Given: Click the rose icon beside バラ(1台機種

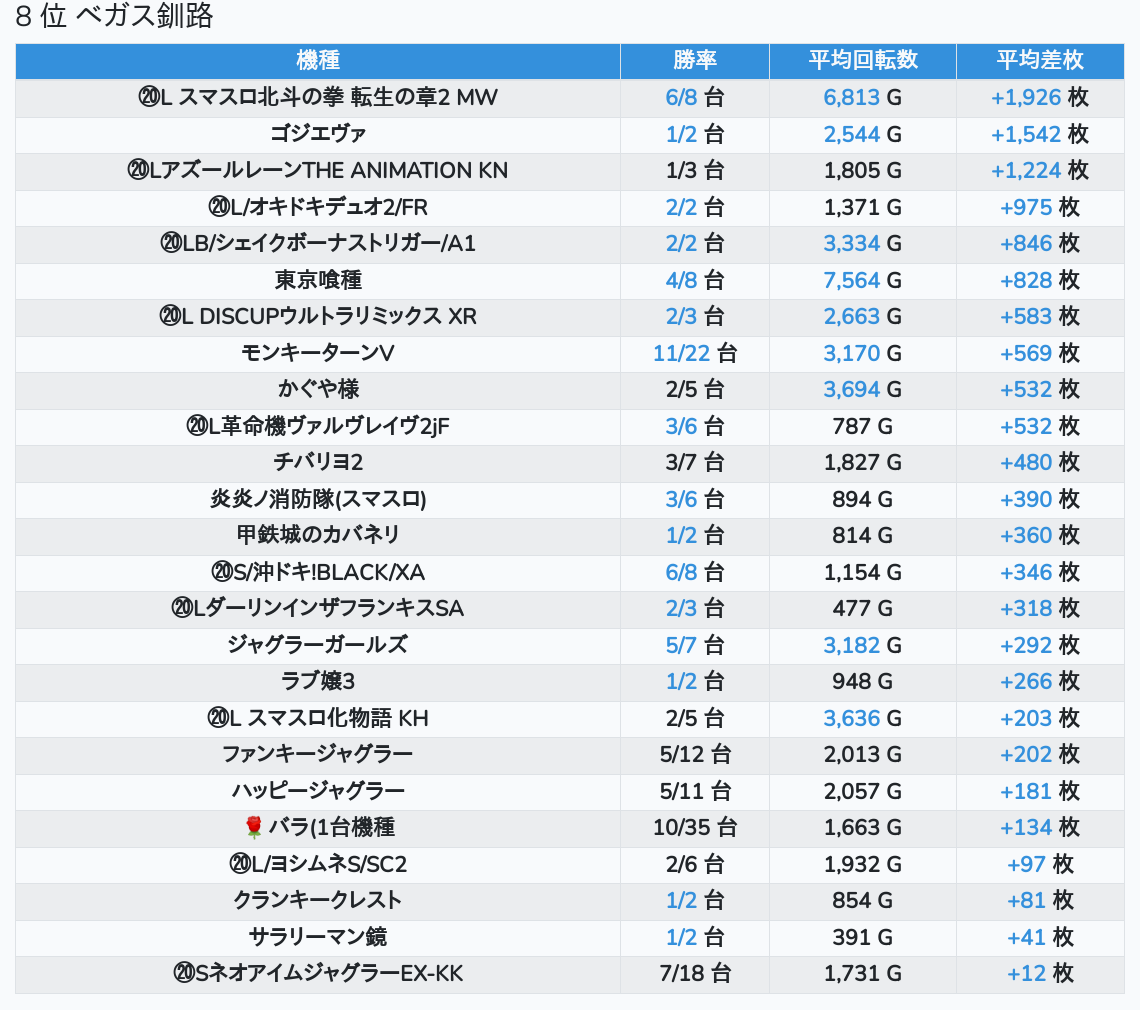Looking at the screenshot, I should tap(253, 827).
